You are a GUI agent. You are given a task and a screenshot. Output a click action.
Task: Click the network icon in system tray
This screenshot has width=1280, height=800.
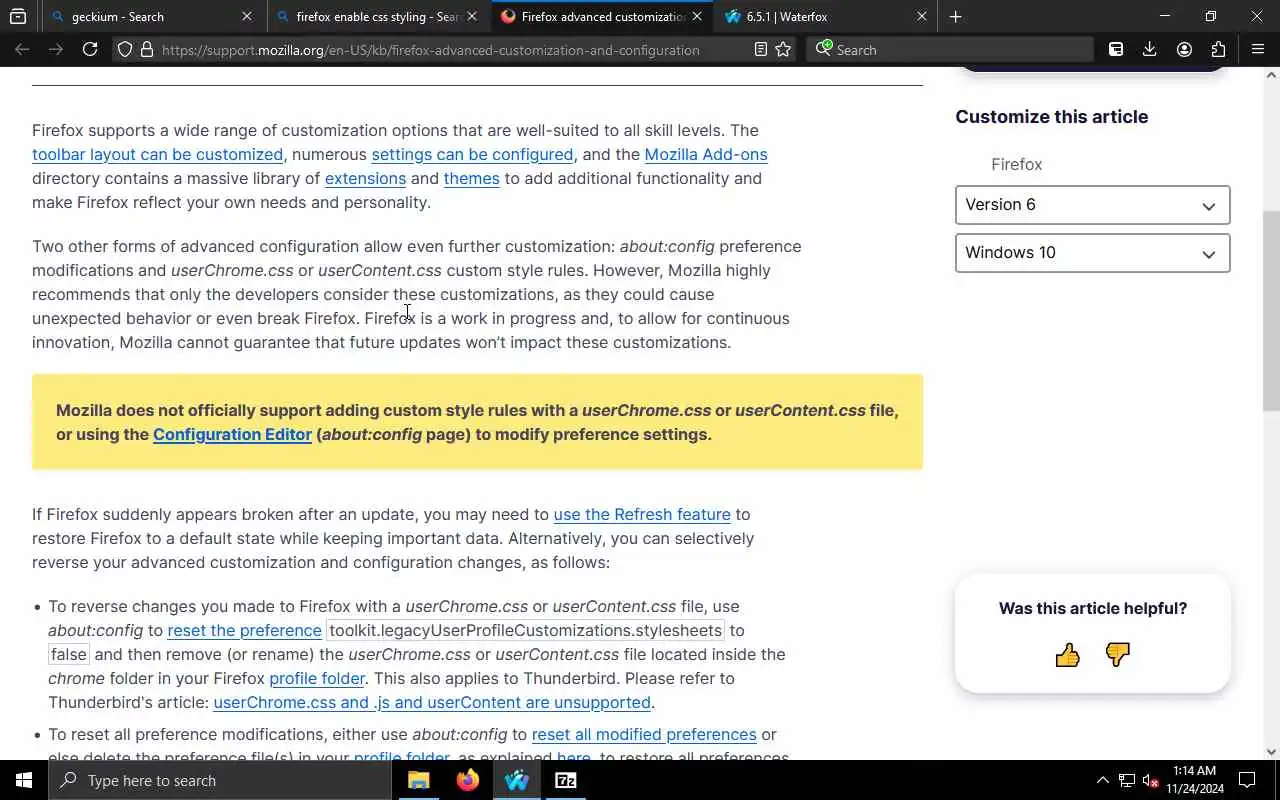[1127, 780]
